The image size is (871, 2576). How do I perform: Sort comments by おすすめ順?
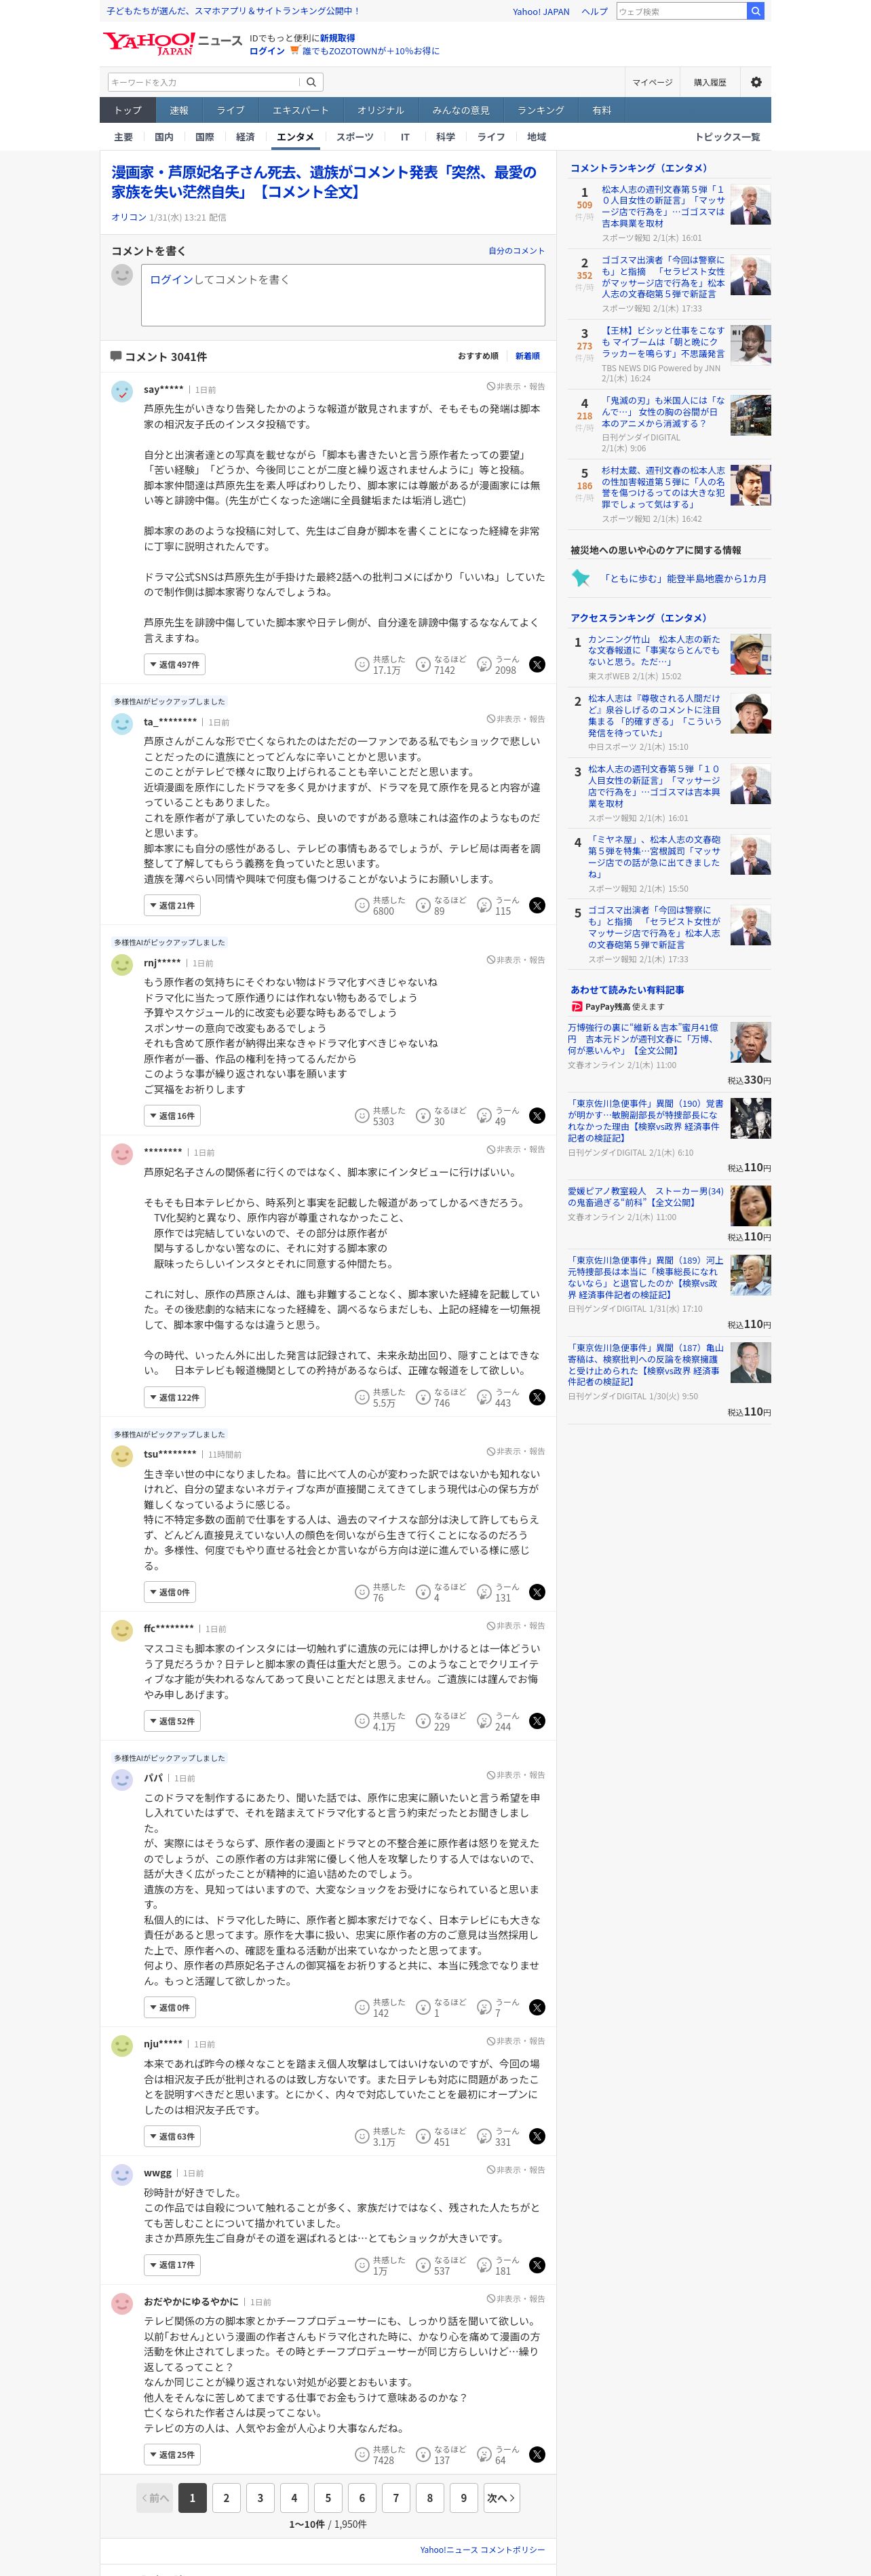tap(478, 356)
